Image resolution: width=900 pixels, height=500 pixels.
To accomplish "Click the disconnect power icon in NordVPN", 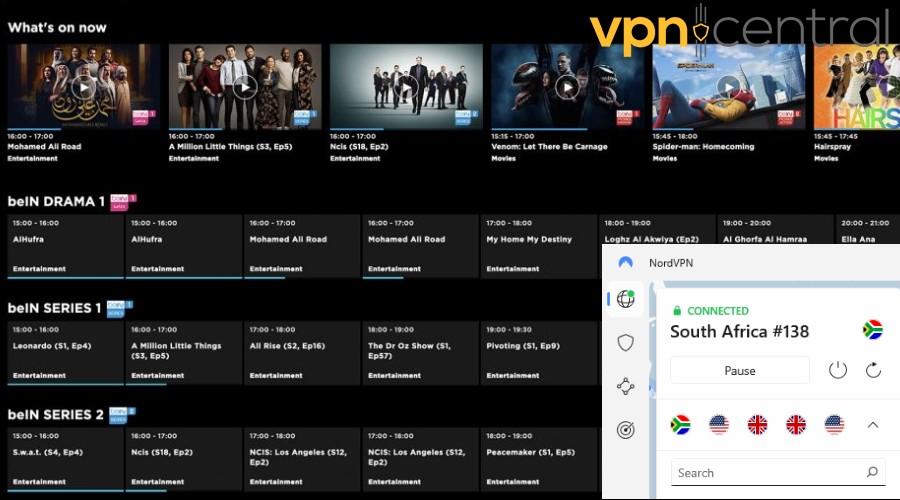I will [838, 370].
